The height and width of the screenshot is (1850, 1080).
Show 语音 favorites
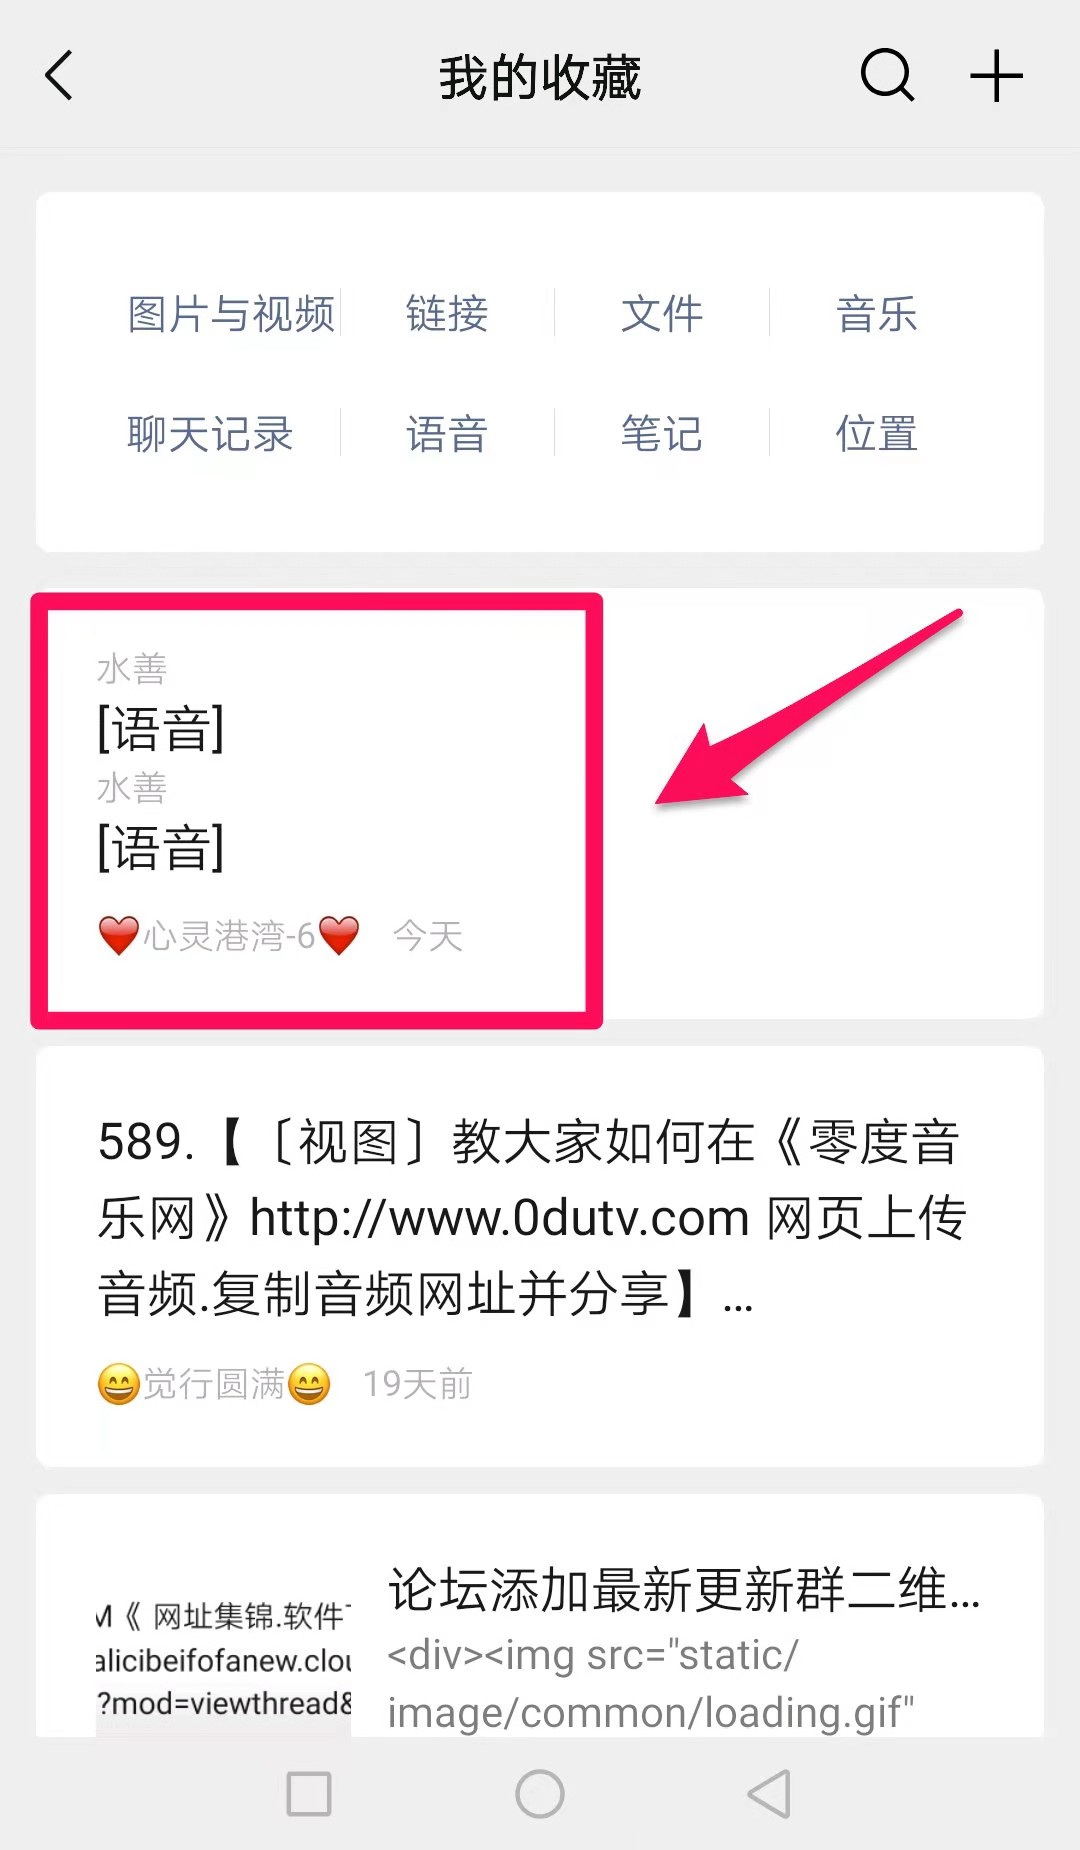click(447, 434)
